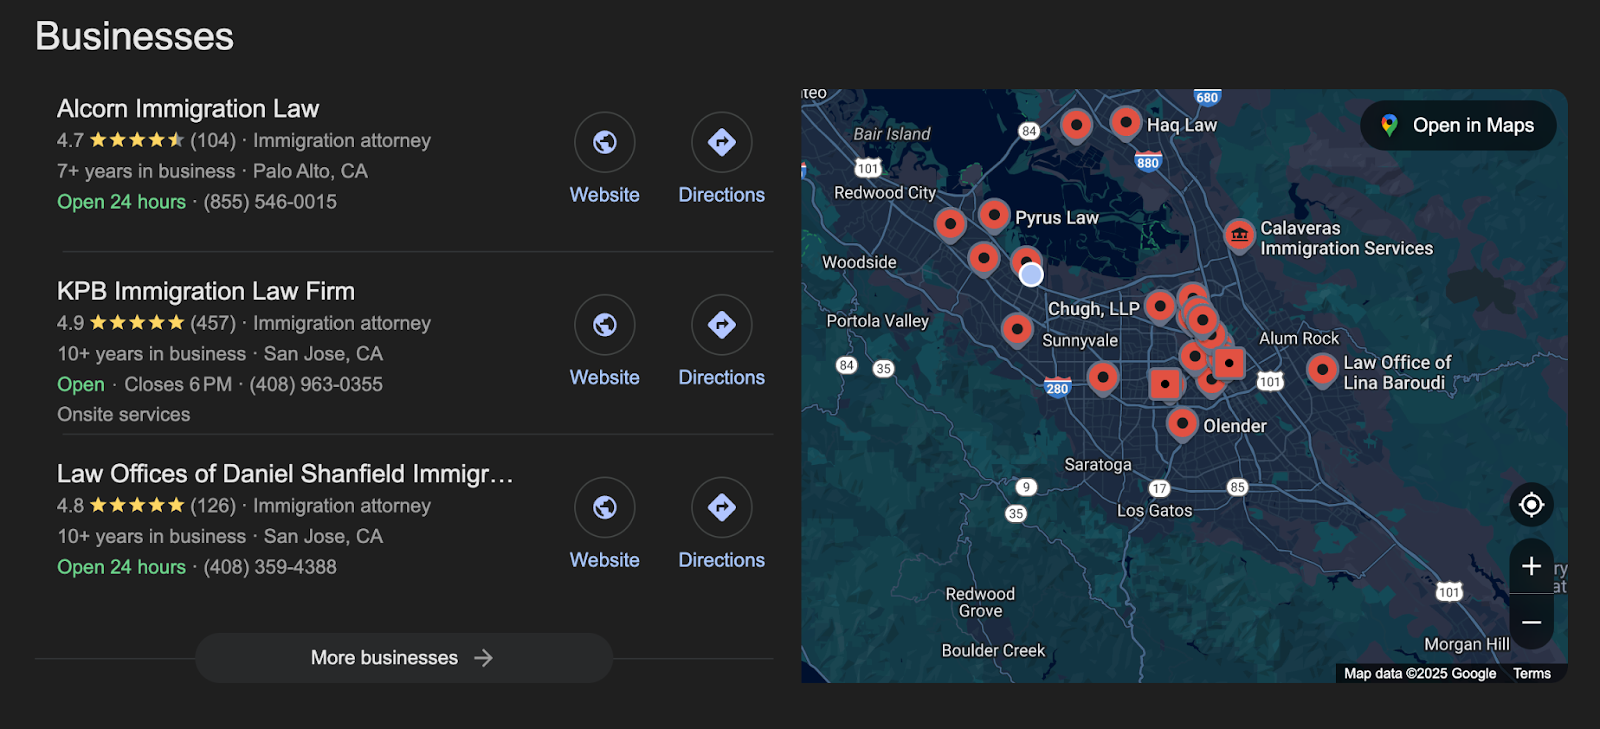The image size is (1600, 729).
Task: Select the Olender map pin
Action: [x=1182, y=423]
